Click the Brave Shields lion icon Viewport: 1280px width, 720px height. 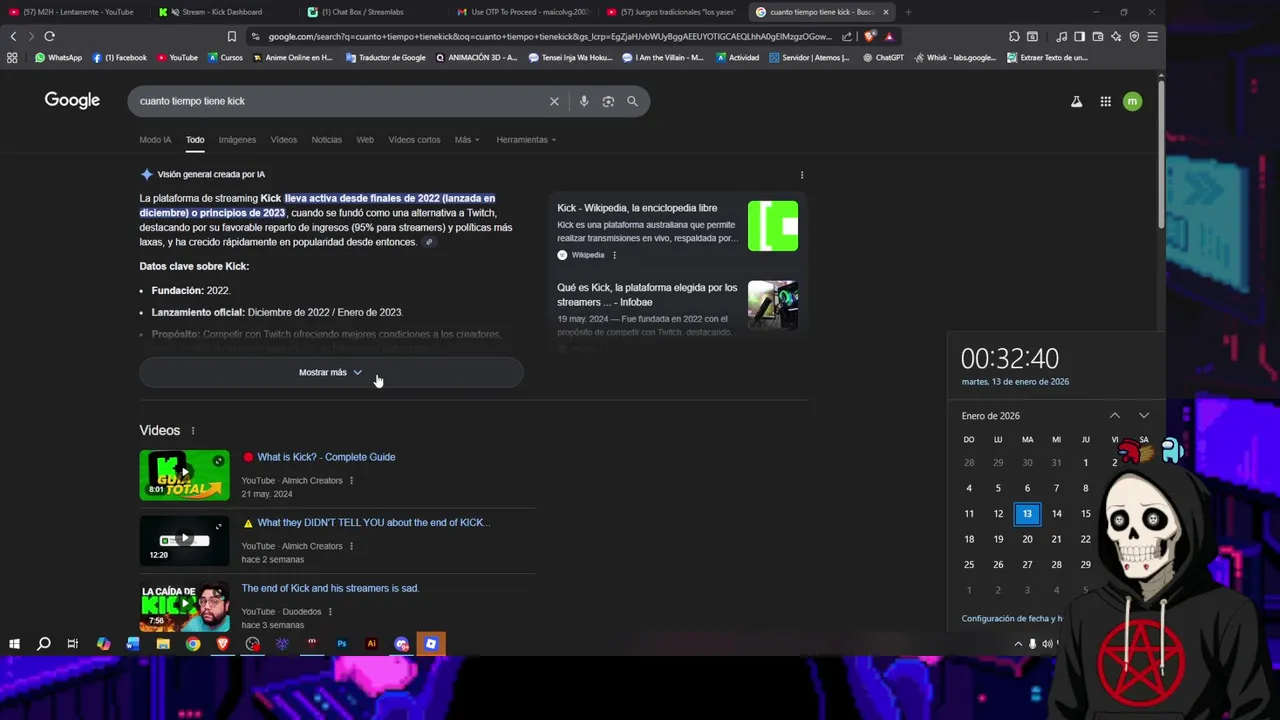(870, 36)
